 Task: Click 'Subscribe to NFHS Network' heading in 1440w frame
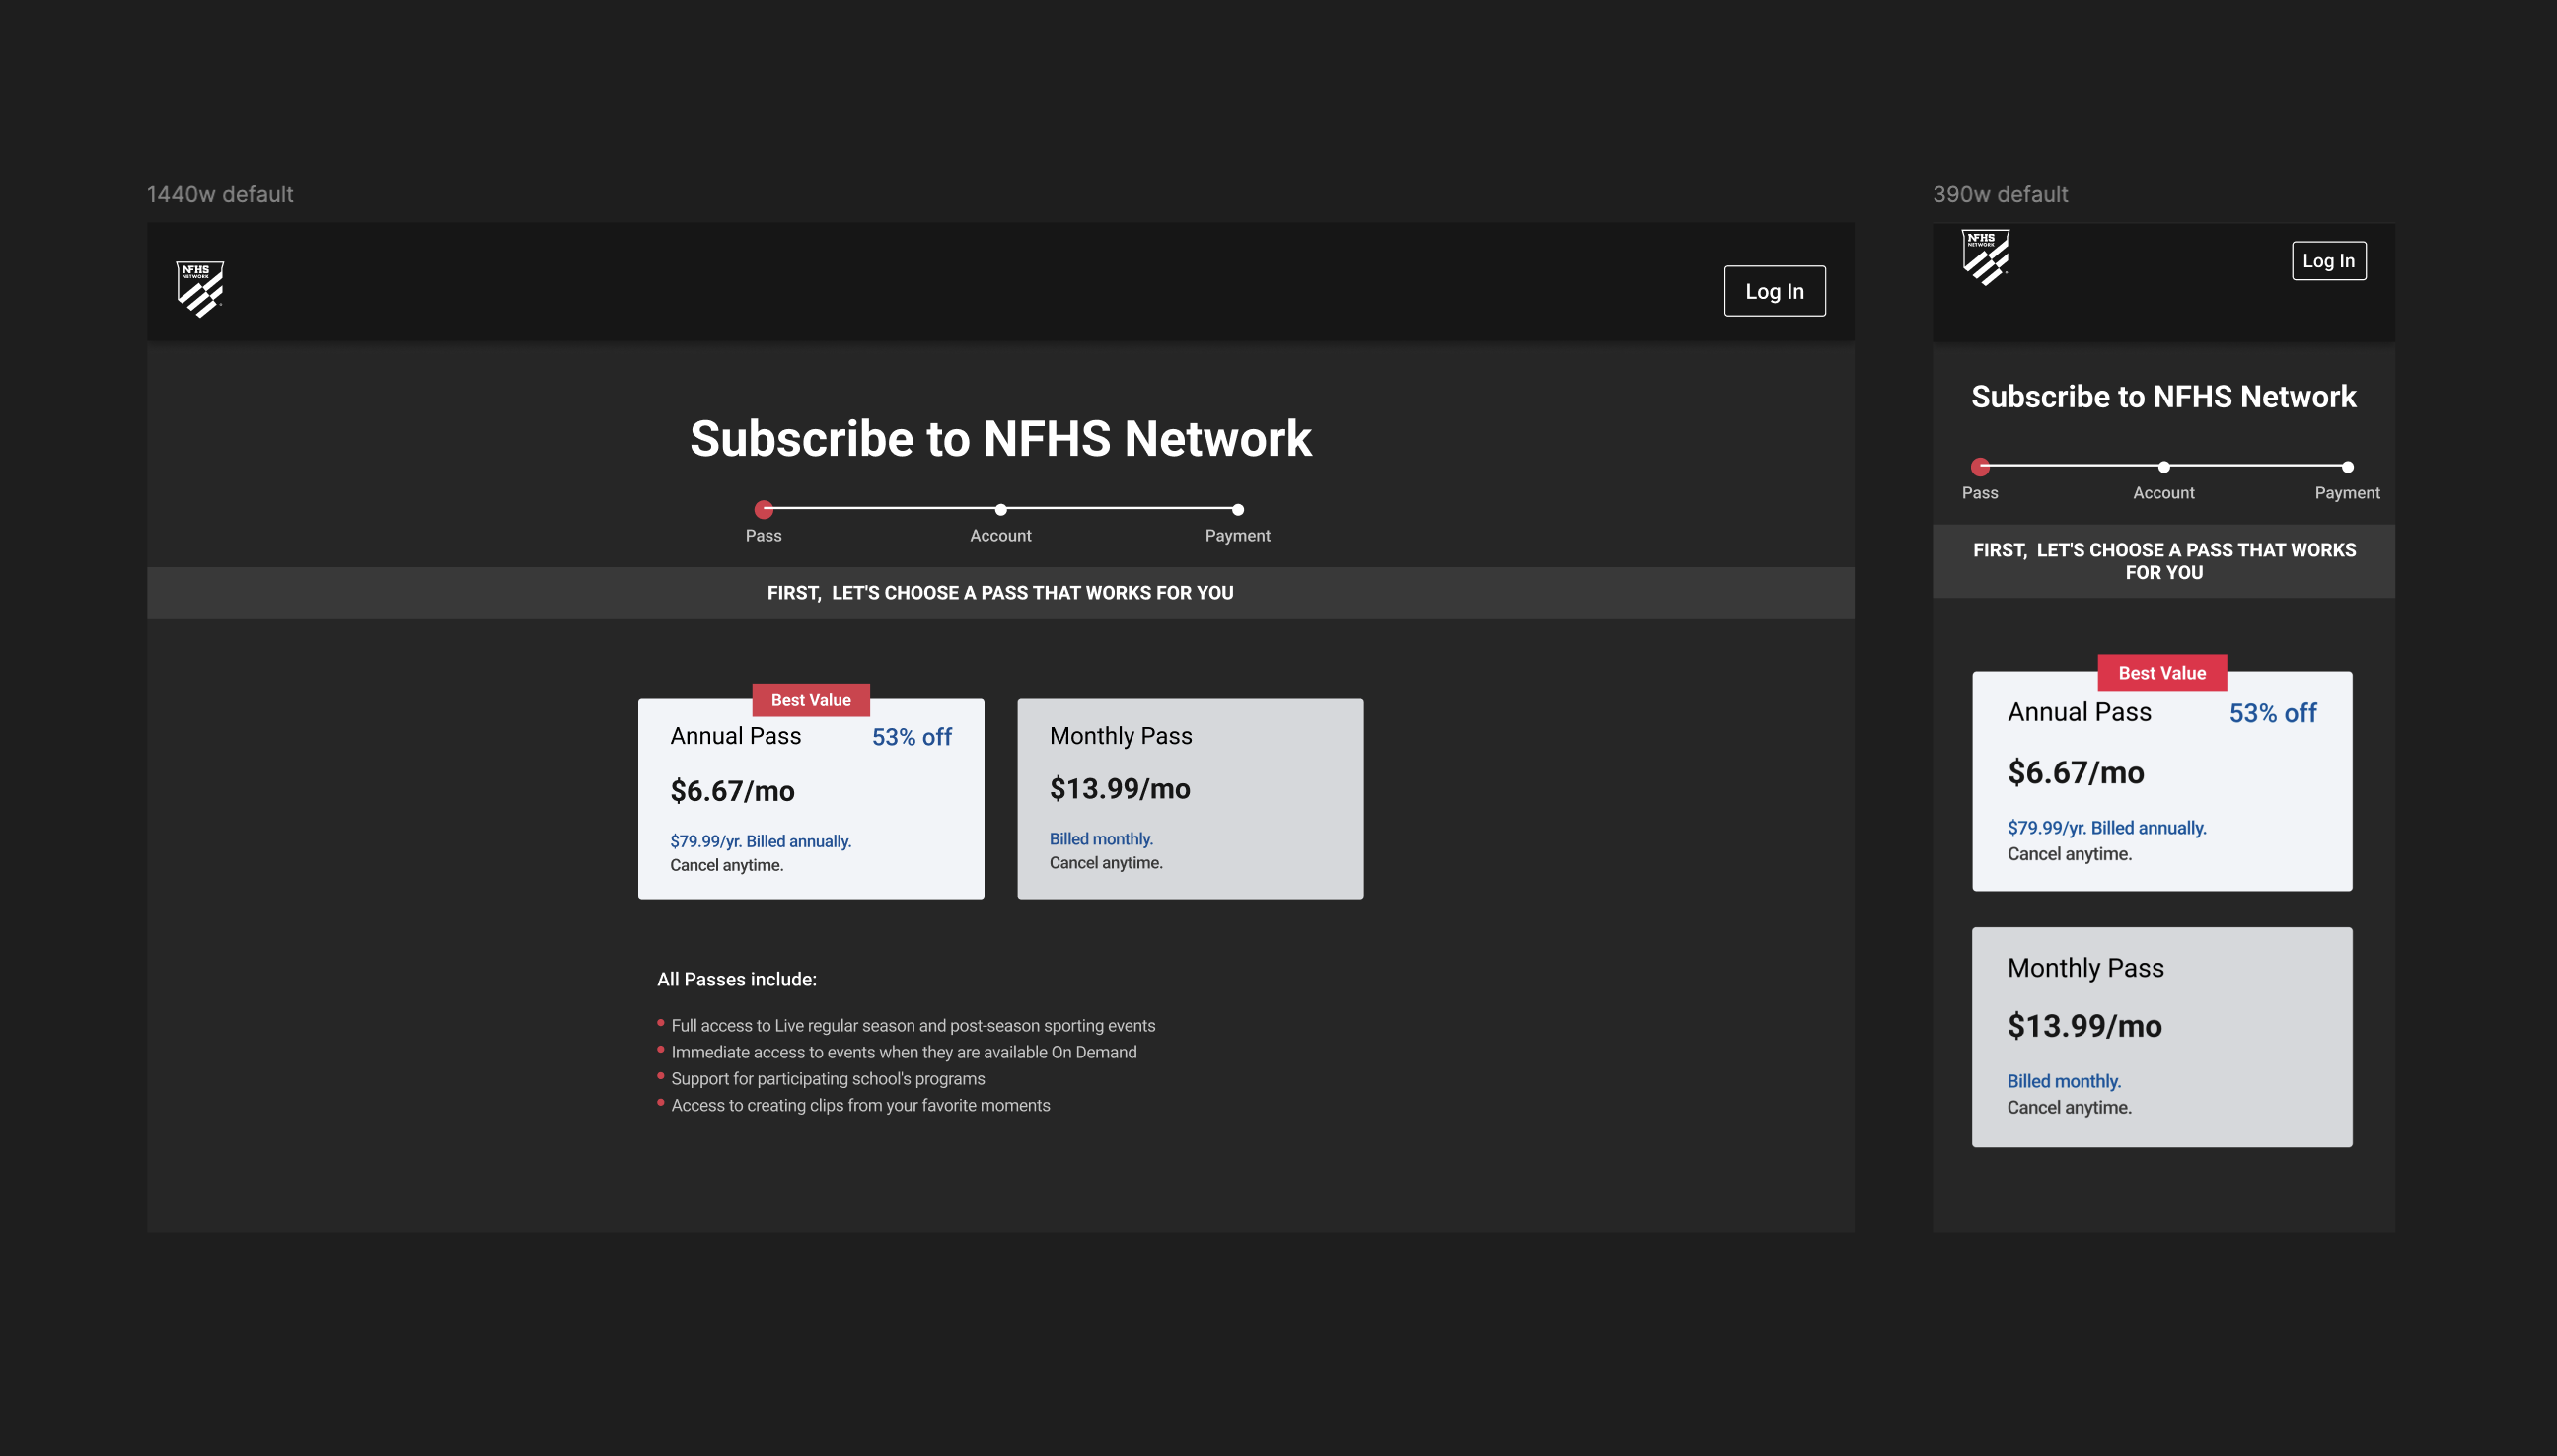1001,439
